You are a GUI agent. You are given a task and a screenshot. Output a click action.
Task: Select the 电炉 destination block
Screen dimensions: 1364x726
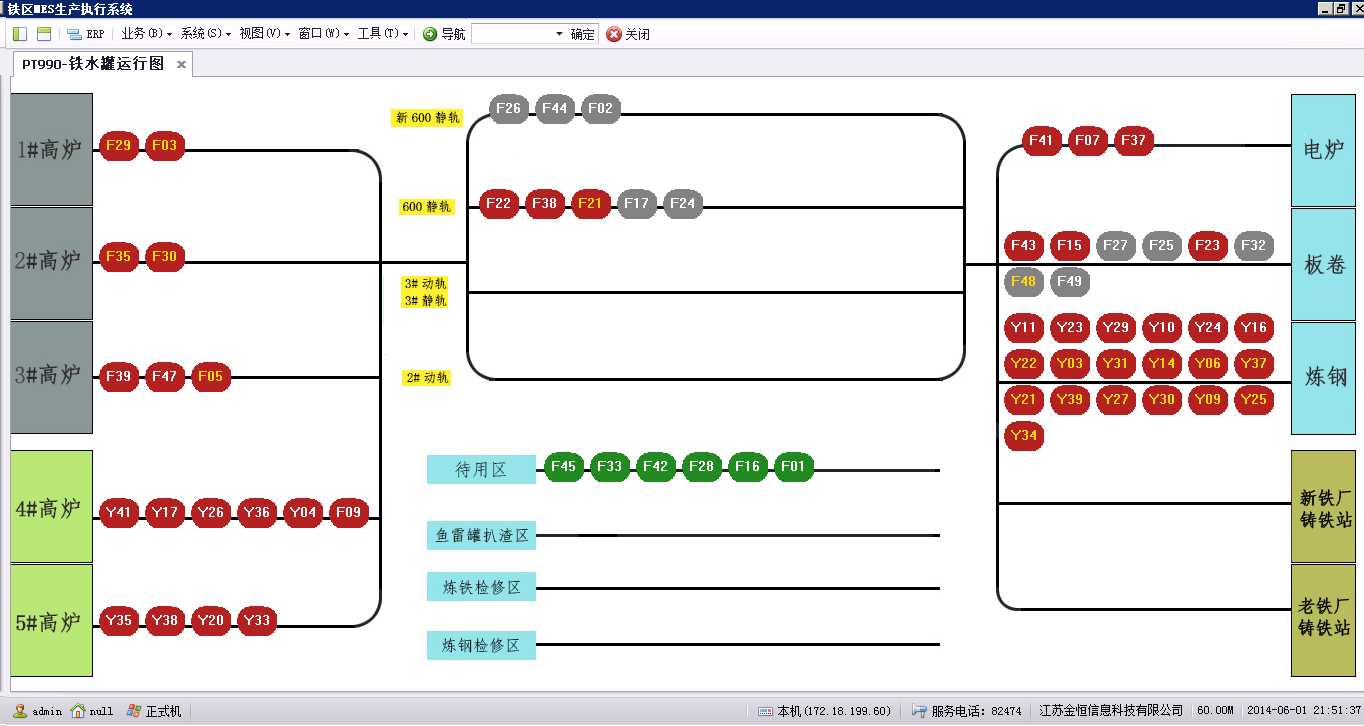(1323, 150)
